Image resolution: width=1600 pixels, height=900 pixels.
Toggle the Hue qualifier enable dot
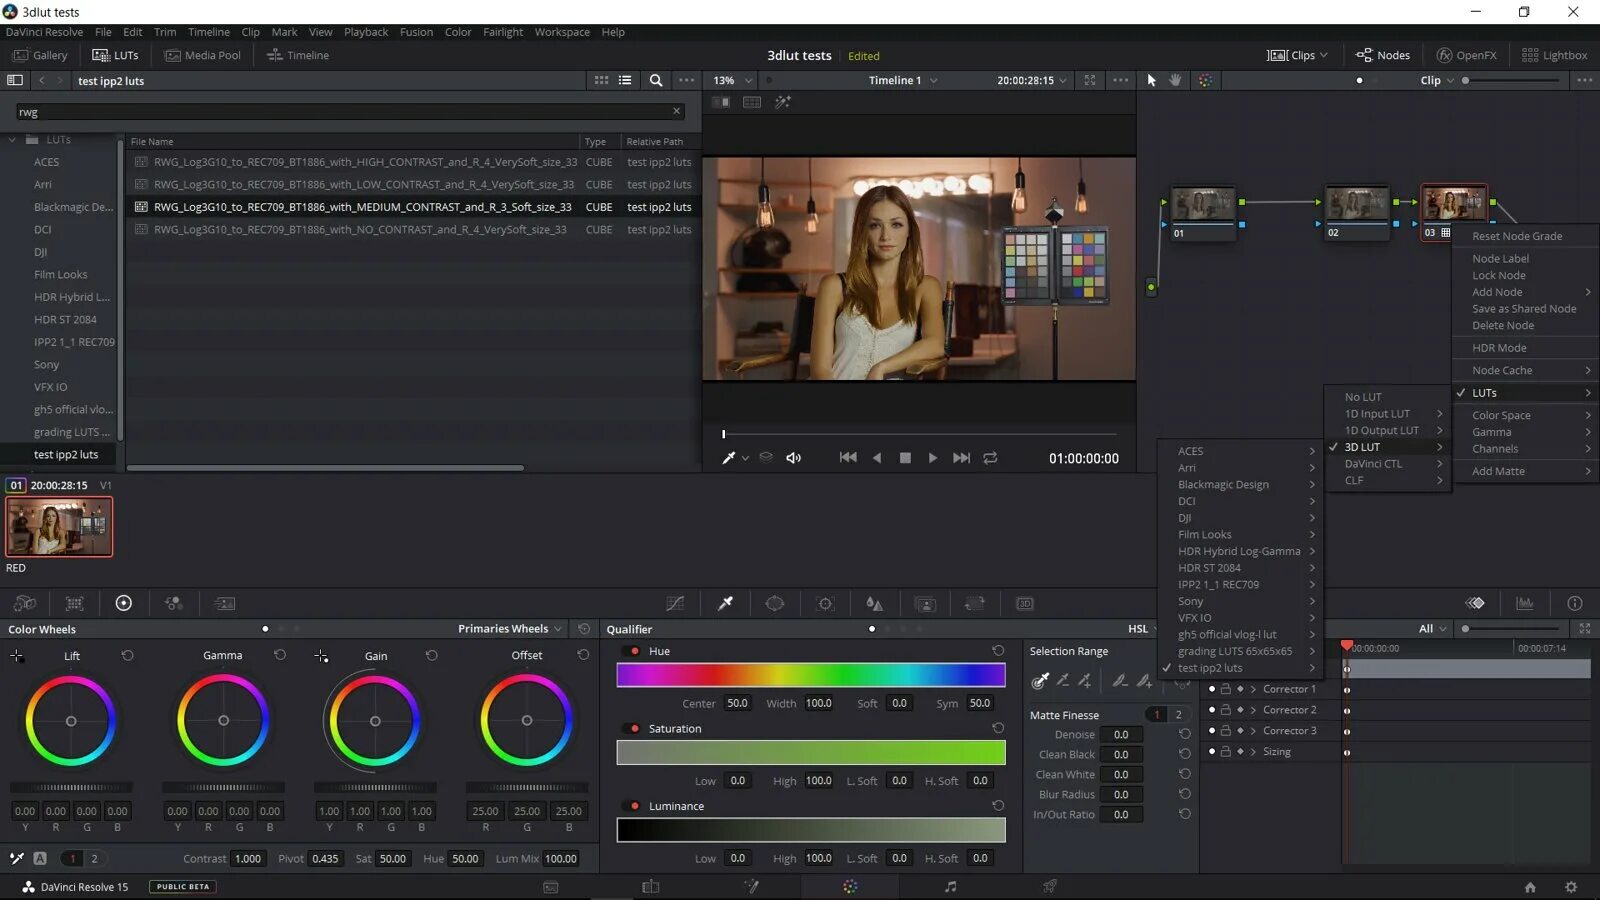point(635,651)
